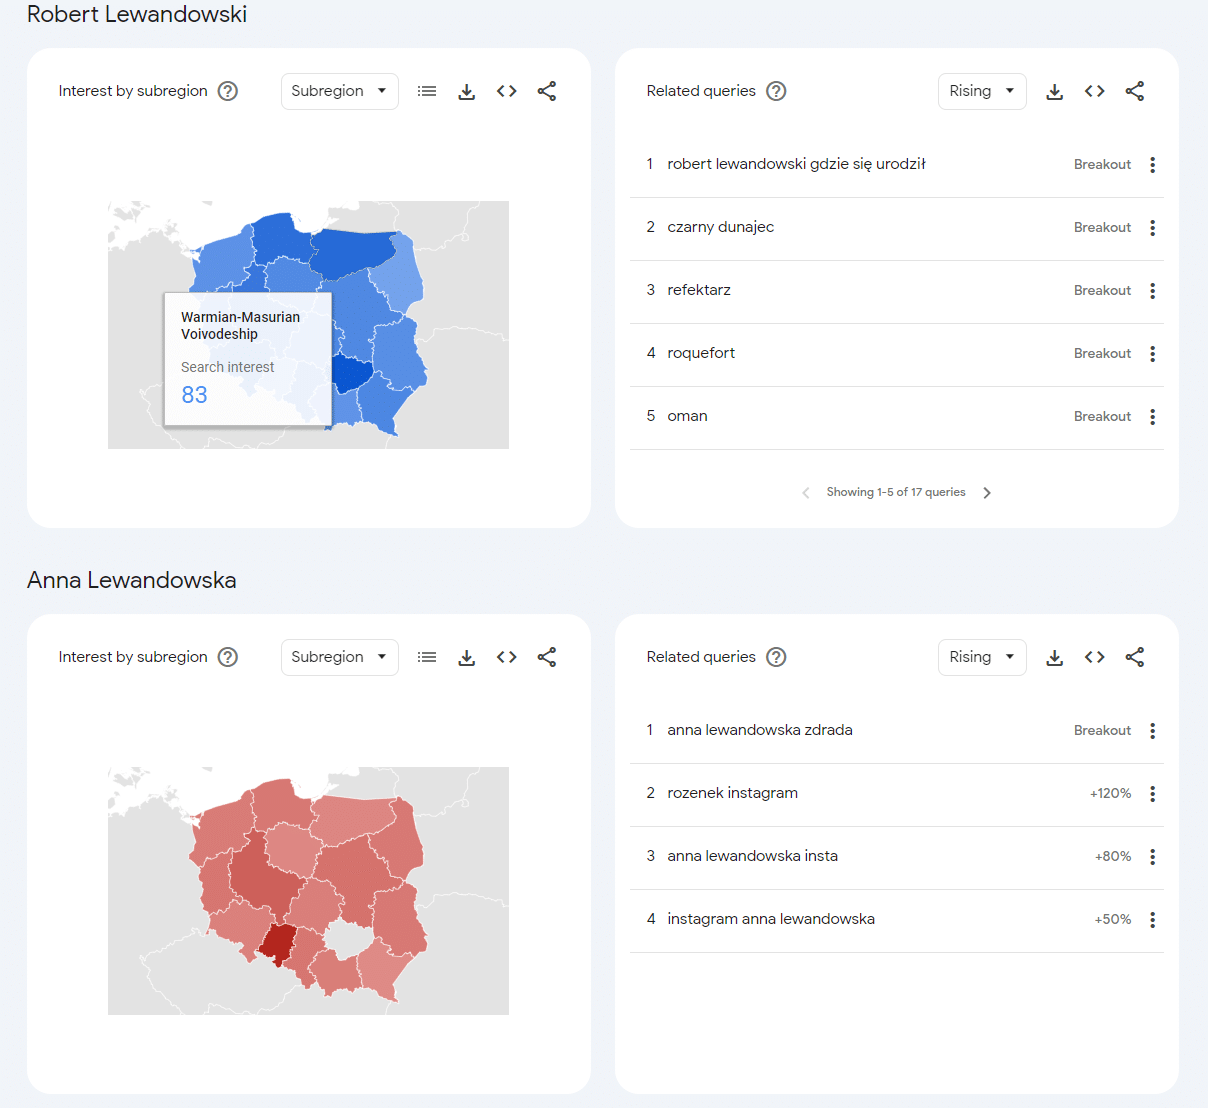Switch Anna Lewandowska subregion map to list view
Image resolution: width=1208 pixels, height=1108 pixels.
(427, 657)
